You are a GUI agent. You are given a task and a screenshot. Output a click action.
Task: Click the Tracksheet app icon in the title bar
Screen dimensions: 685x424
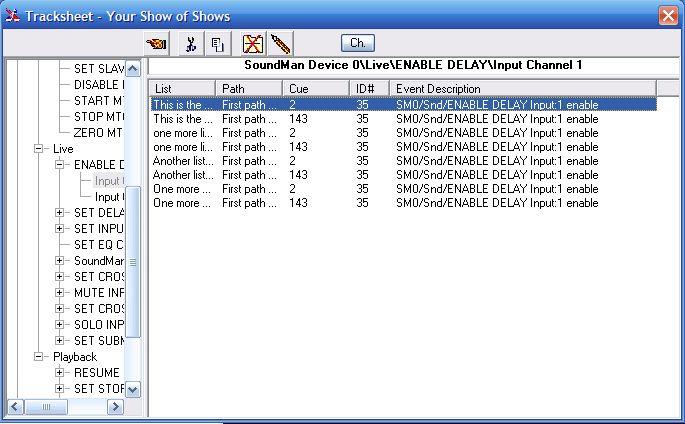(x=12, y=16)
